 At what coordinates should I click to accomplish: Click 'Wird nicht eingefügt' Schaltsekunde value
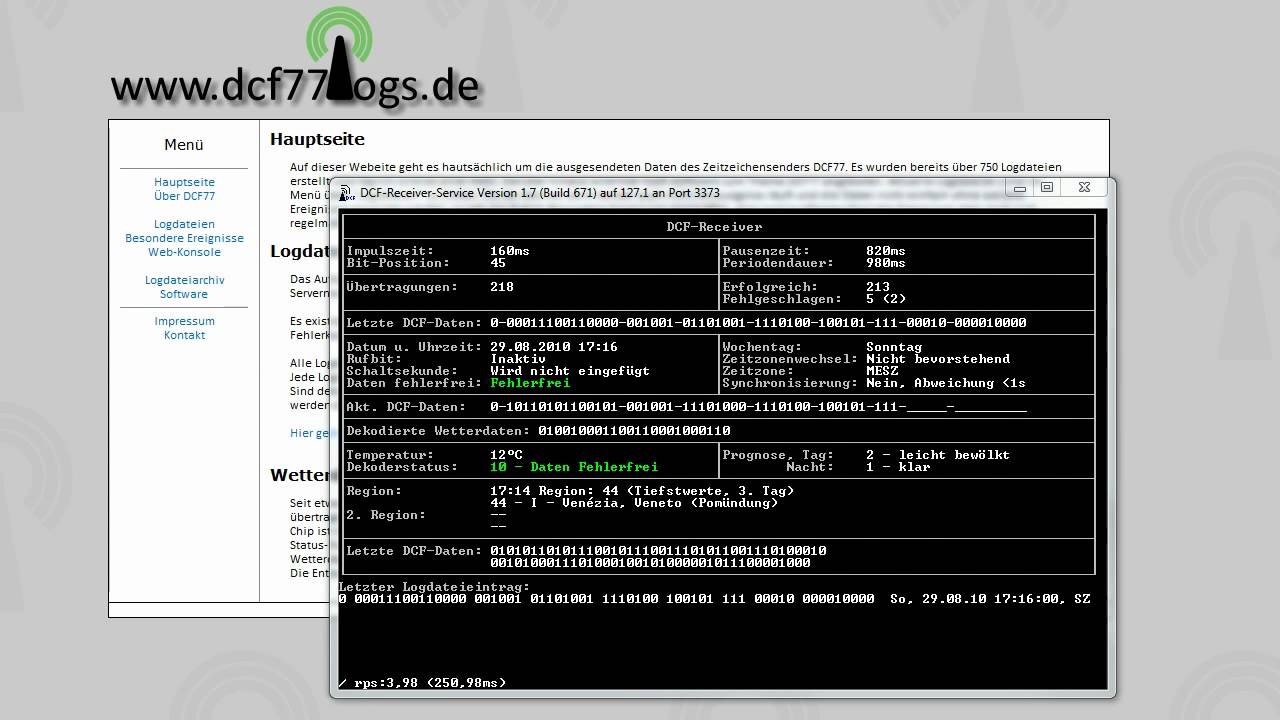[570, 371]
